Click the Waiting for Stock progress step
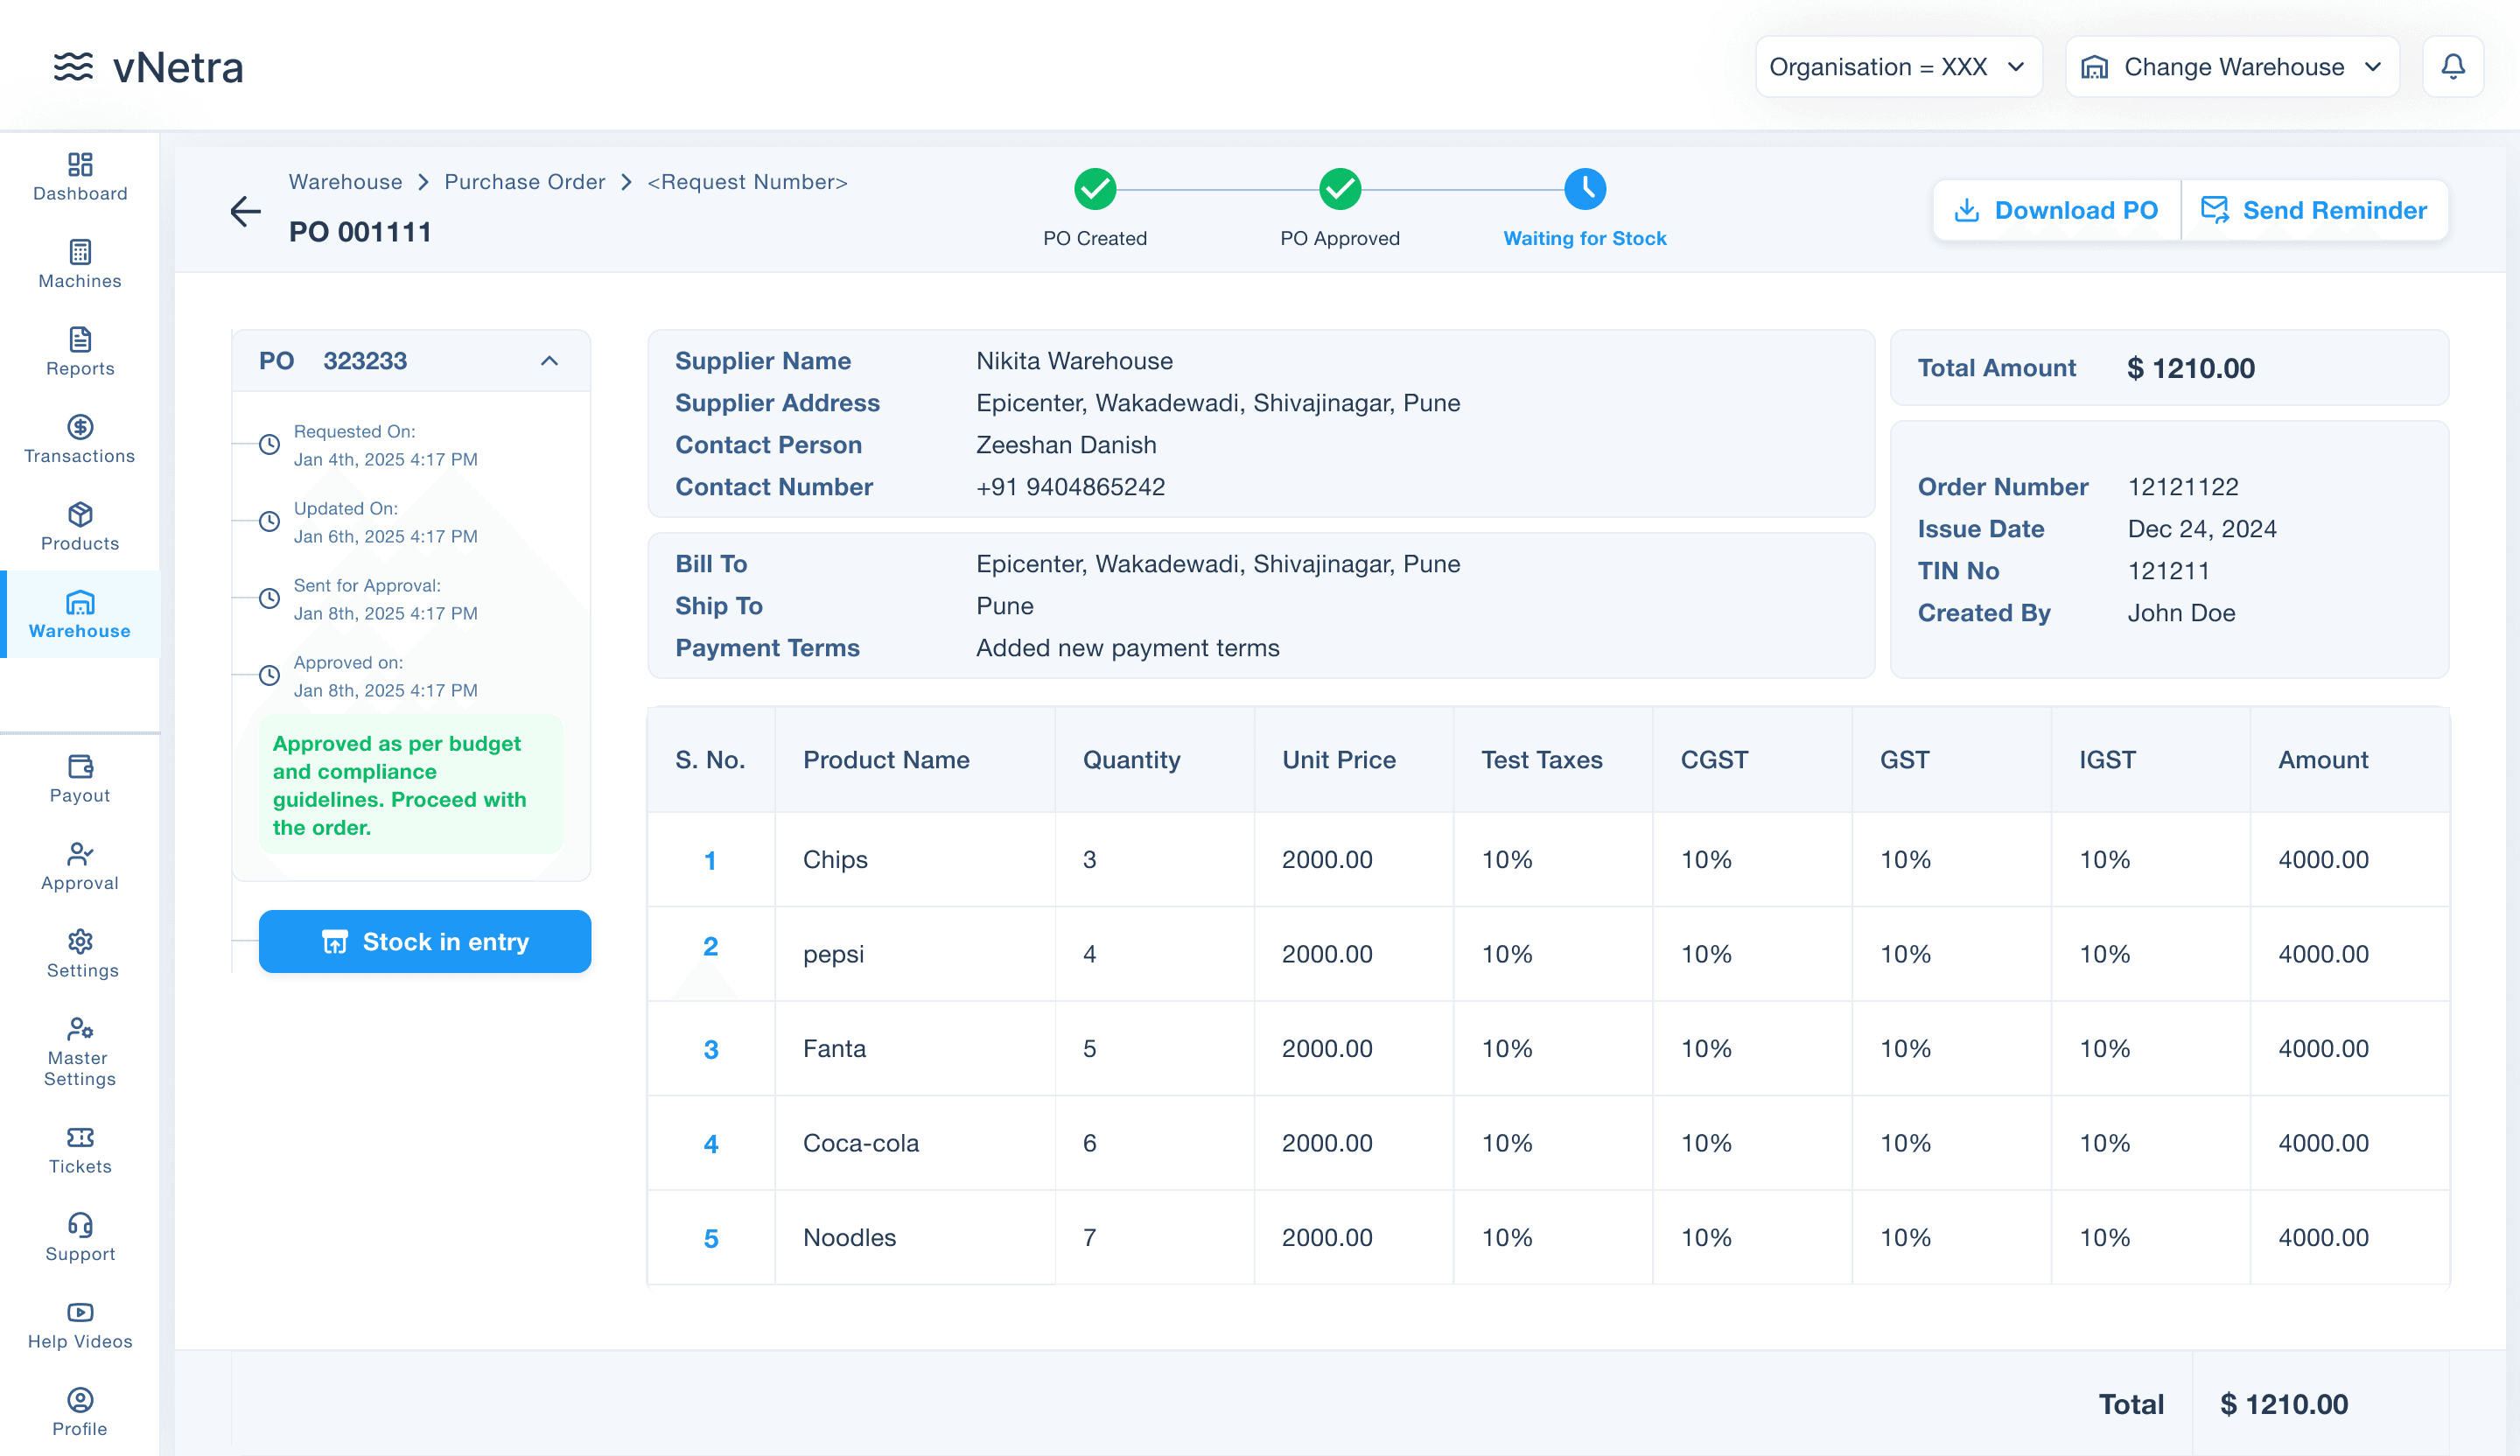Screen dimensions: 2520x1456 (1584, 190)
